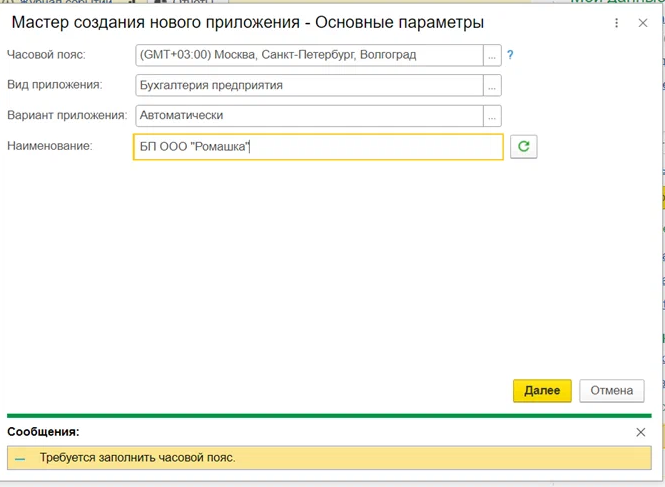Image resolution: width=665 pixels, height=487 pixels.
Task: Close the application creation wizard dialog
Action: click(x=643, y=23)
